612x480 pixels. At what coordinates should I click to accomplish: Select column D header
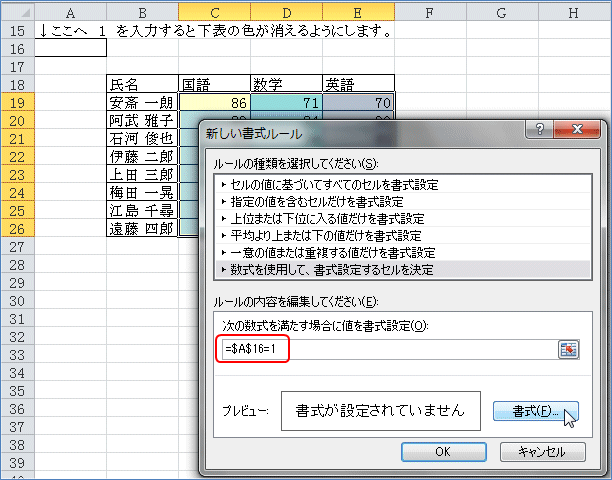coord(286,12)
